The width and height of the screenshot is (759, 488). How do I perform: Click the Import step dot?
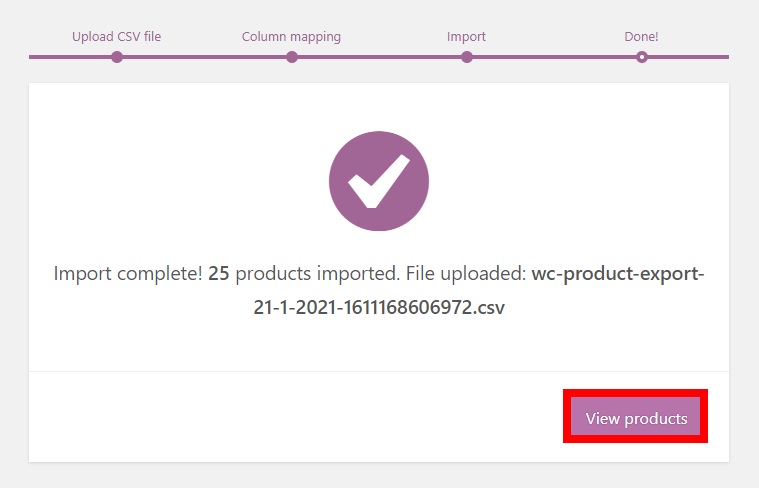[x=466, y=57]
